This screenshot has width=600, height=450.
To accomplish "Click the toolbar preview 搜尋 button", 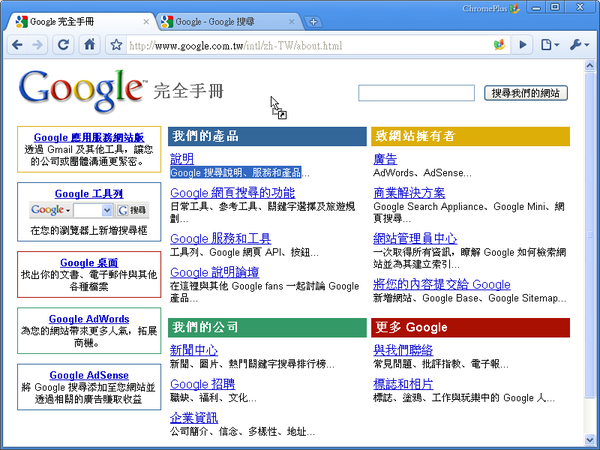I will [132, 210].
